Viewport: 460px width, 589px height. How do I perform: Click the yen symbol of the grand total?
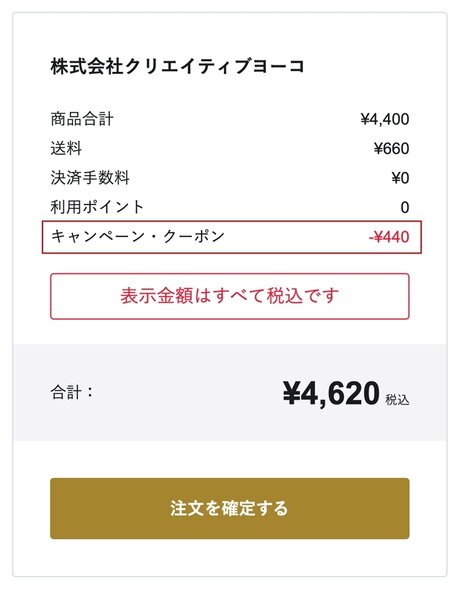(x=291, y=393)
